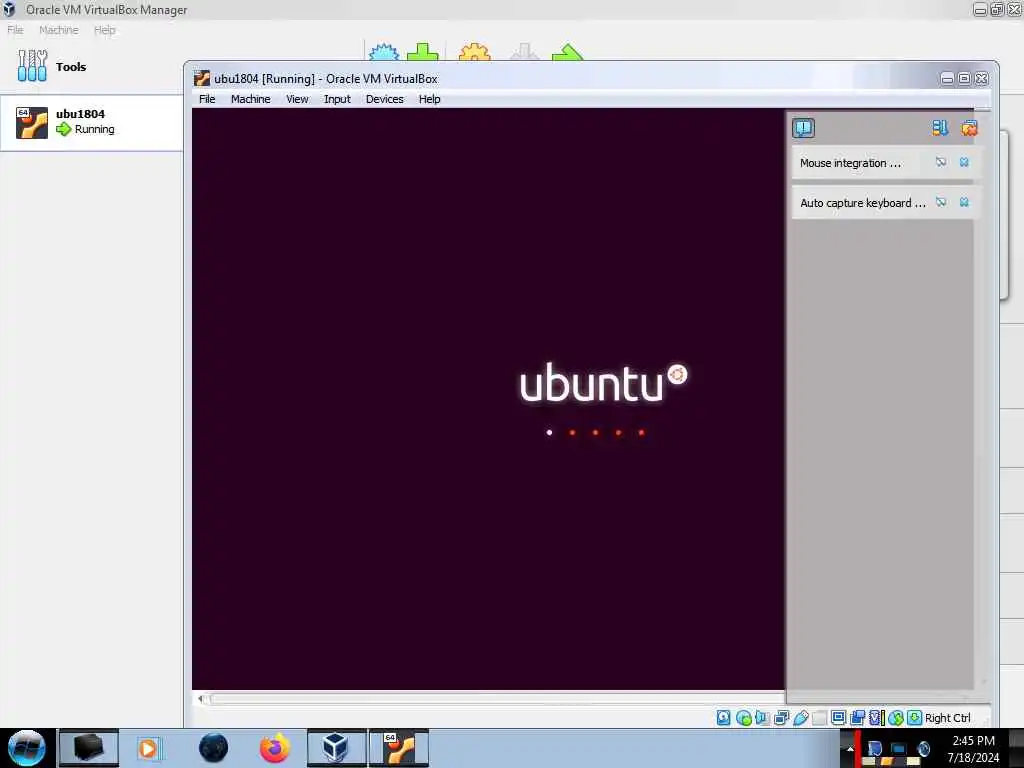Click the grayed Discard toolbar icon
Image resolution: width=1024 pixels, height=768 pixels.
click(524, 52)
